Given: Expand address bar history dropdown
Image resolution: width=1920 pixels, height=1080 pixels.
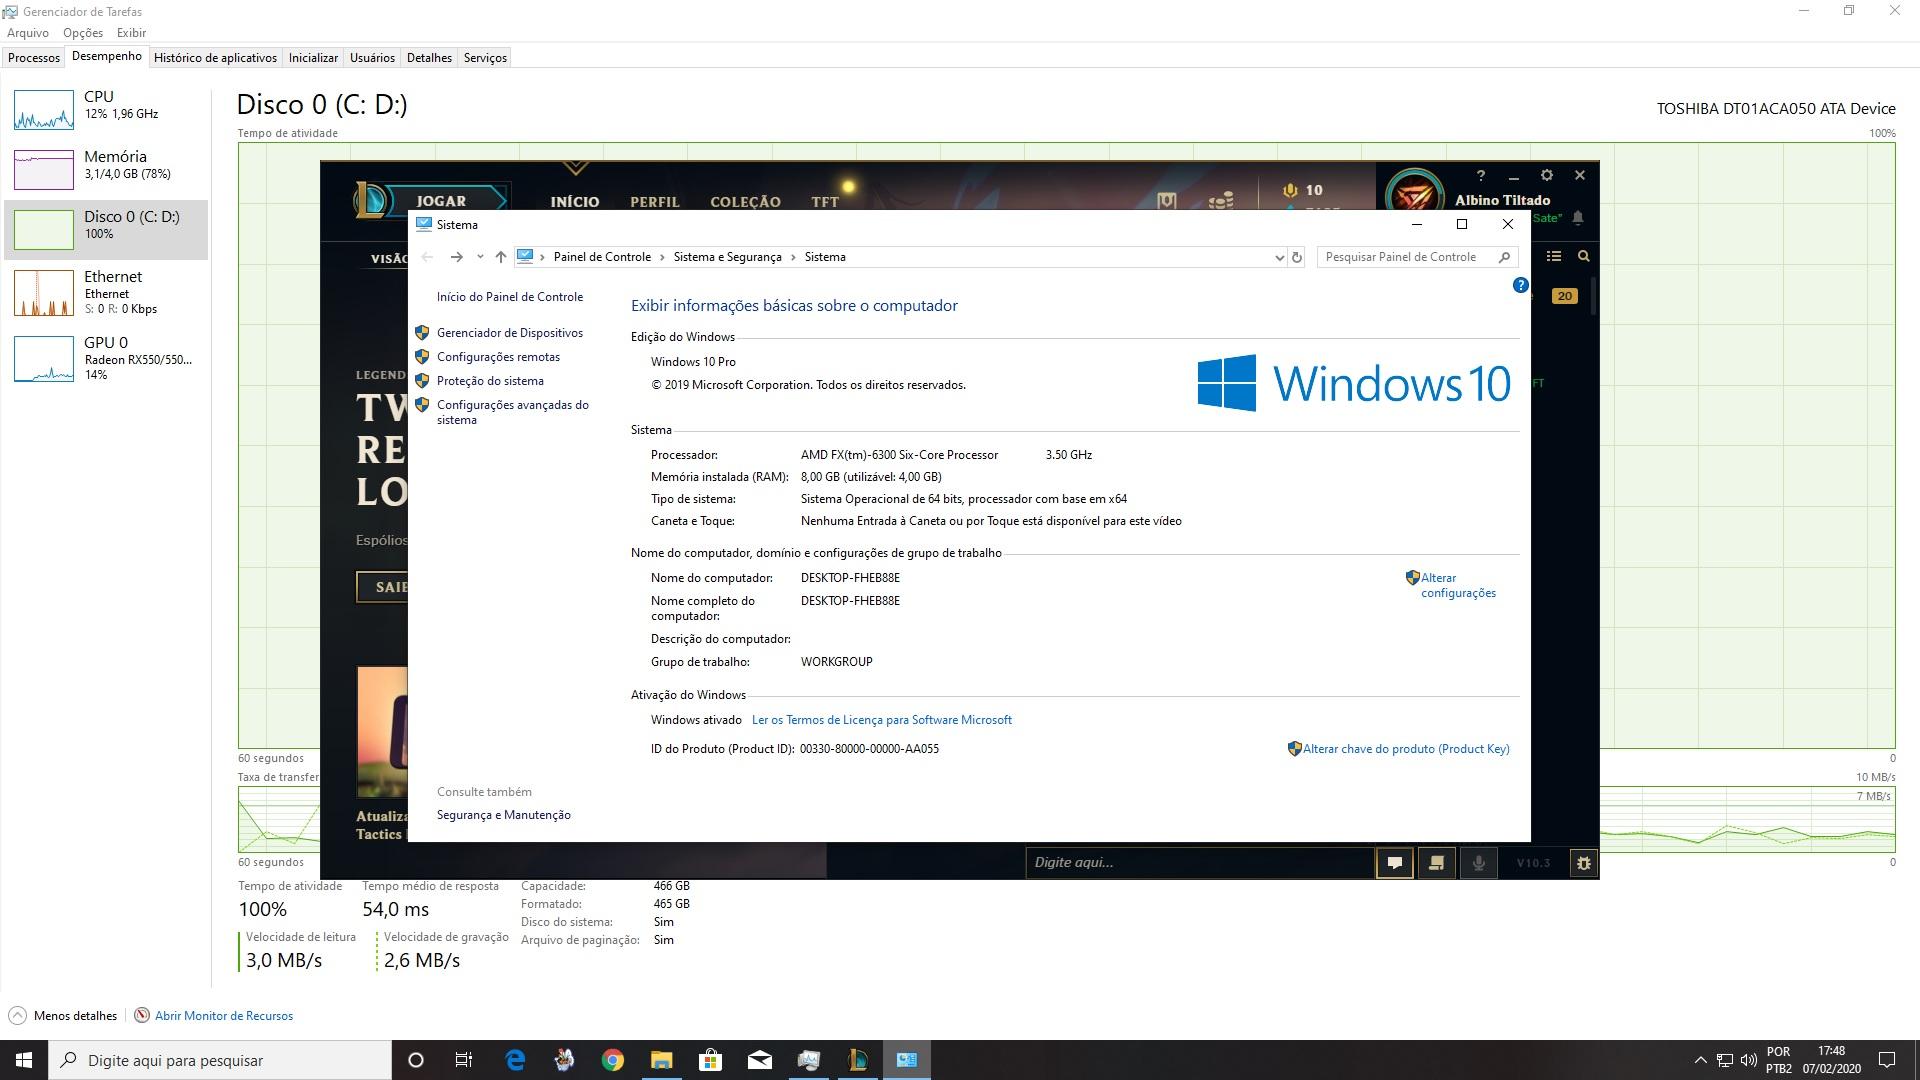Looking at the screenshot, I should 1278,257.
